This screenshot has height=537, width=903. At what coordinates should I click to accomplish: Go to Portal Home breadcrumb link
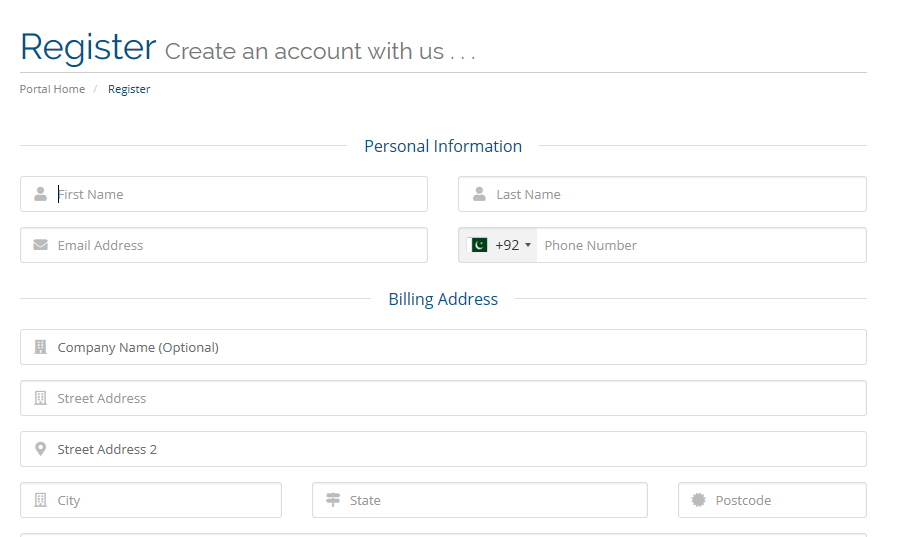point(52,89)
